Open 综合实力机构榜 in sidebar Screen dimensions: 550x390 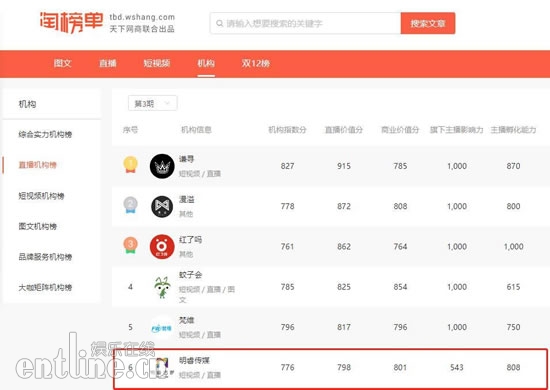click(x=45, y=134)
